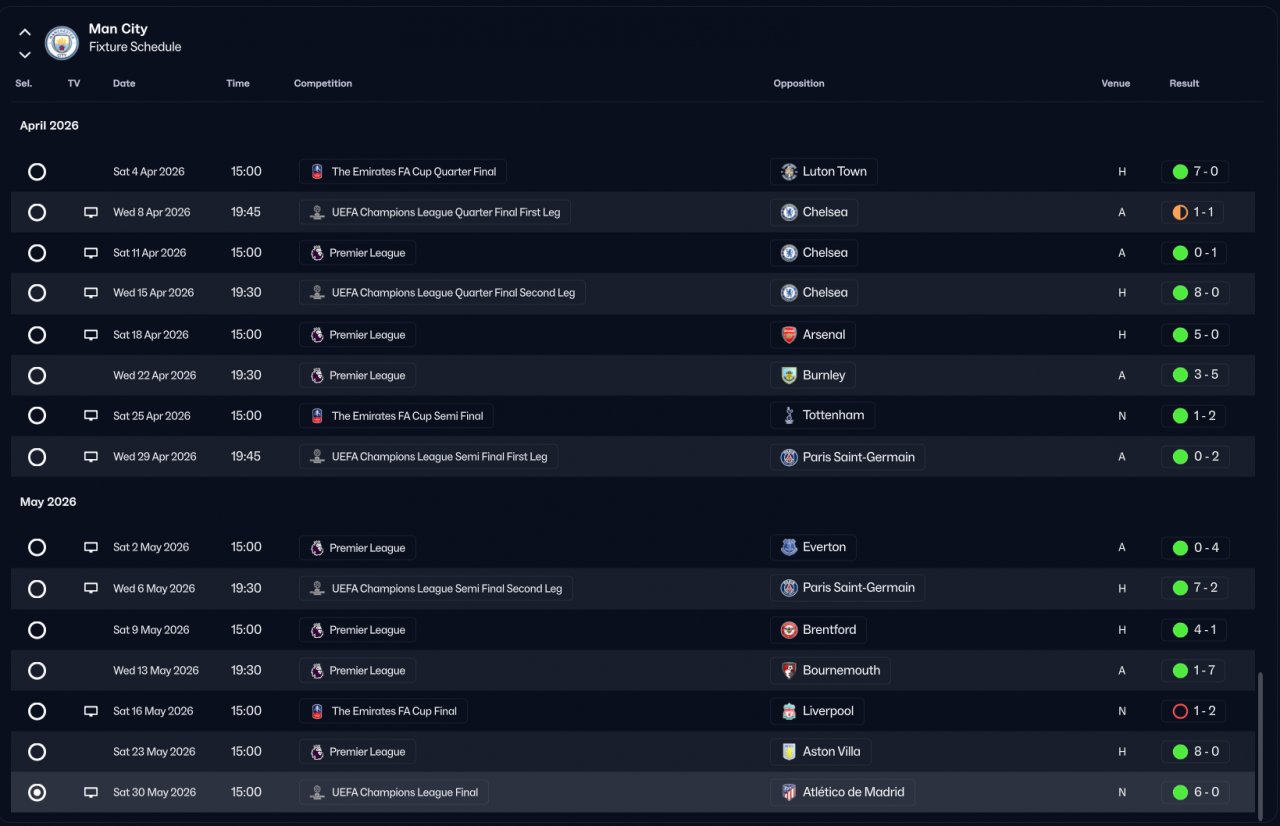Click the TV icon in the Liverpool row
The height and width of the screenshot is (826, 1280).
click(x=91, y=711)
